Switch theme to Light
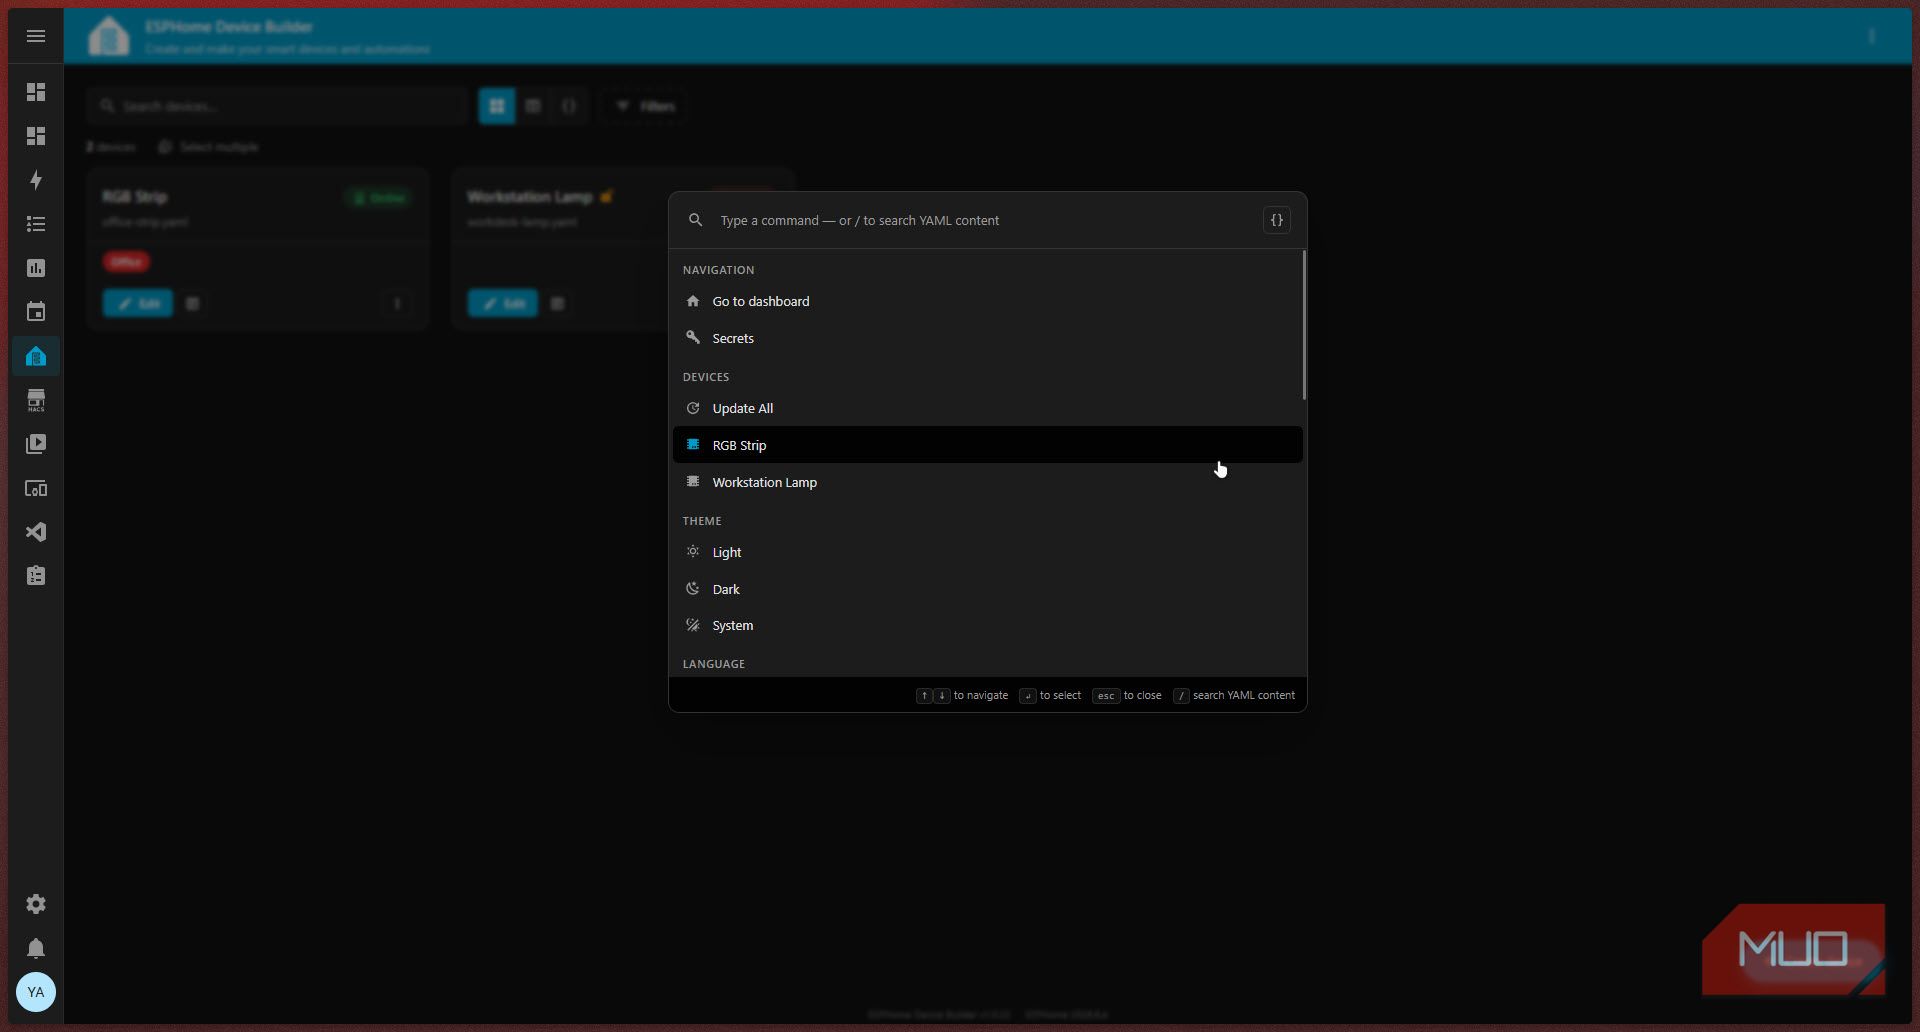The height and width of the screenshot is (1032, 1920). 987,552
